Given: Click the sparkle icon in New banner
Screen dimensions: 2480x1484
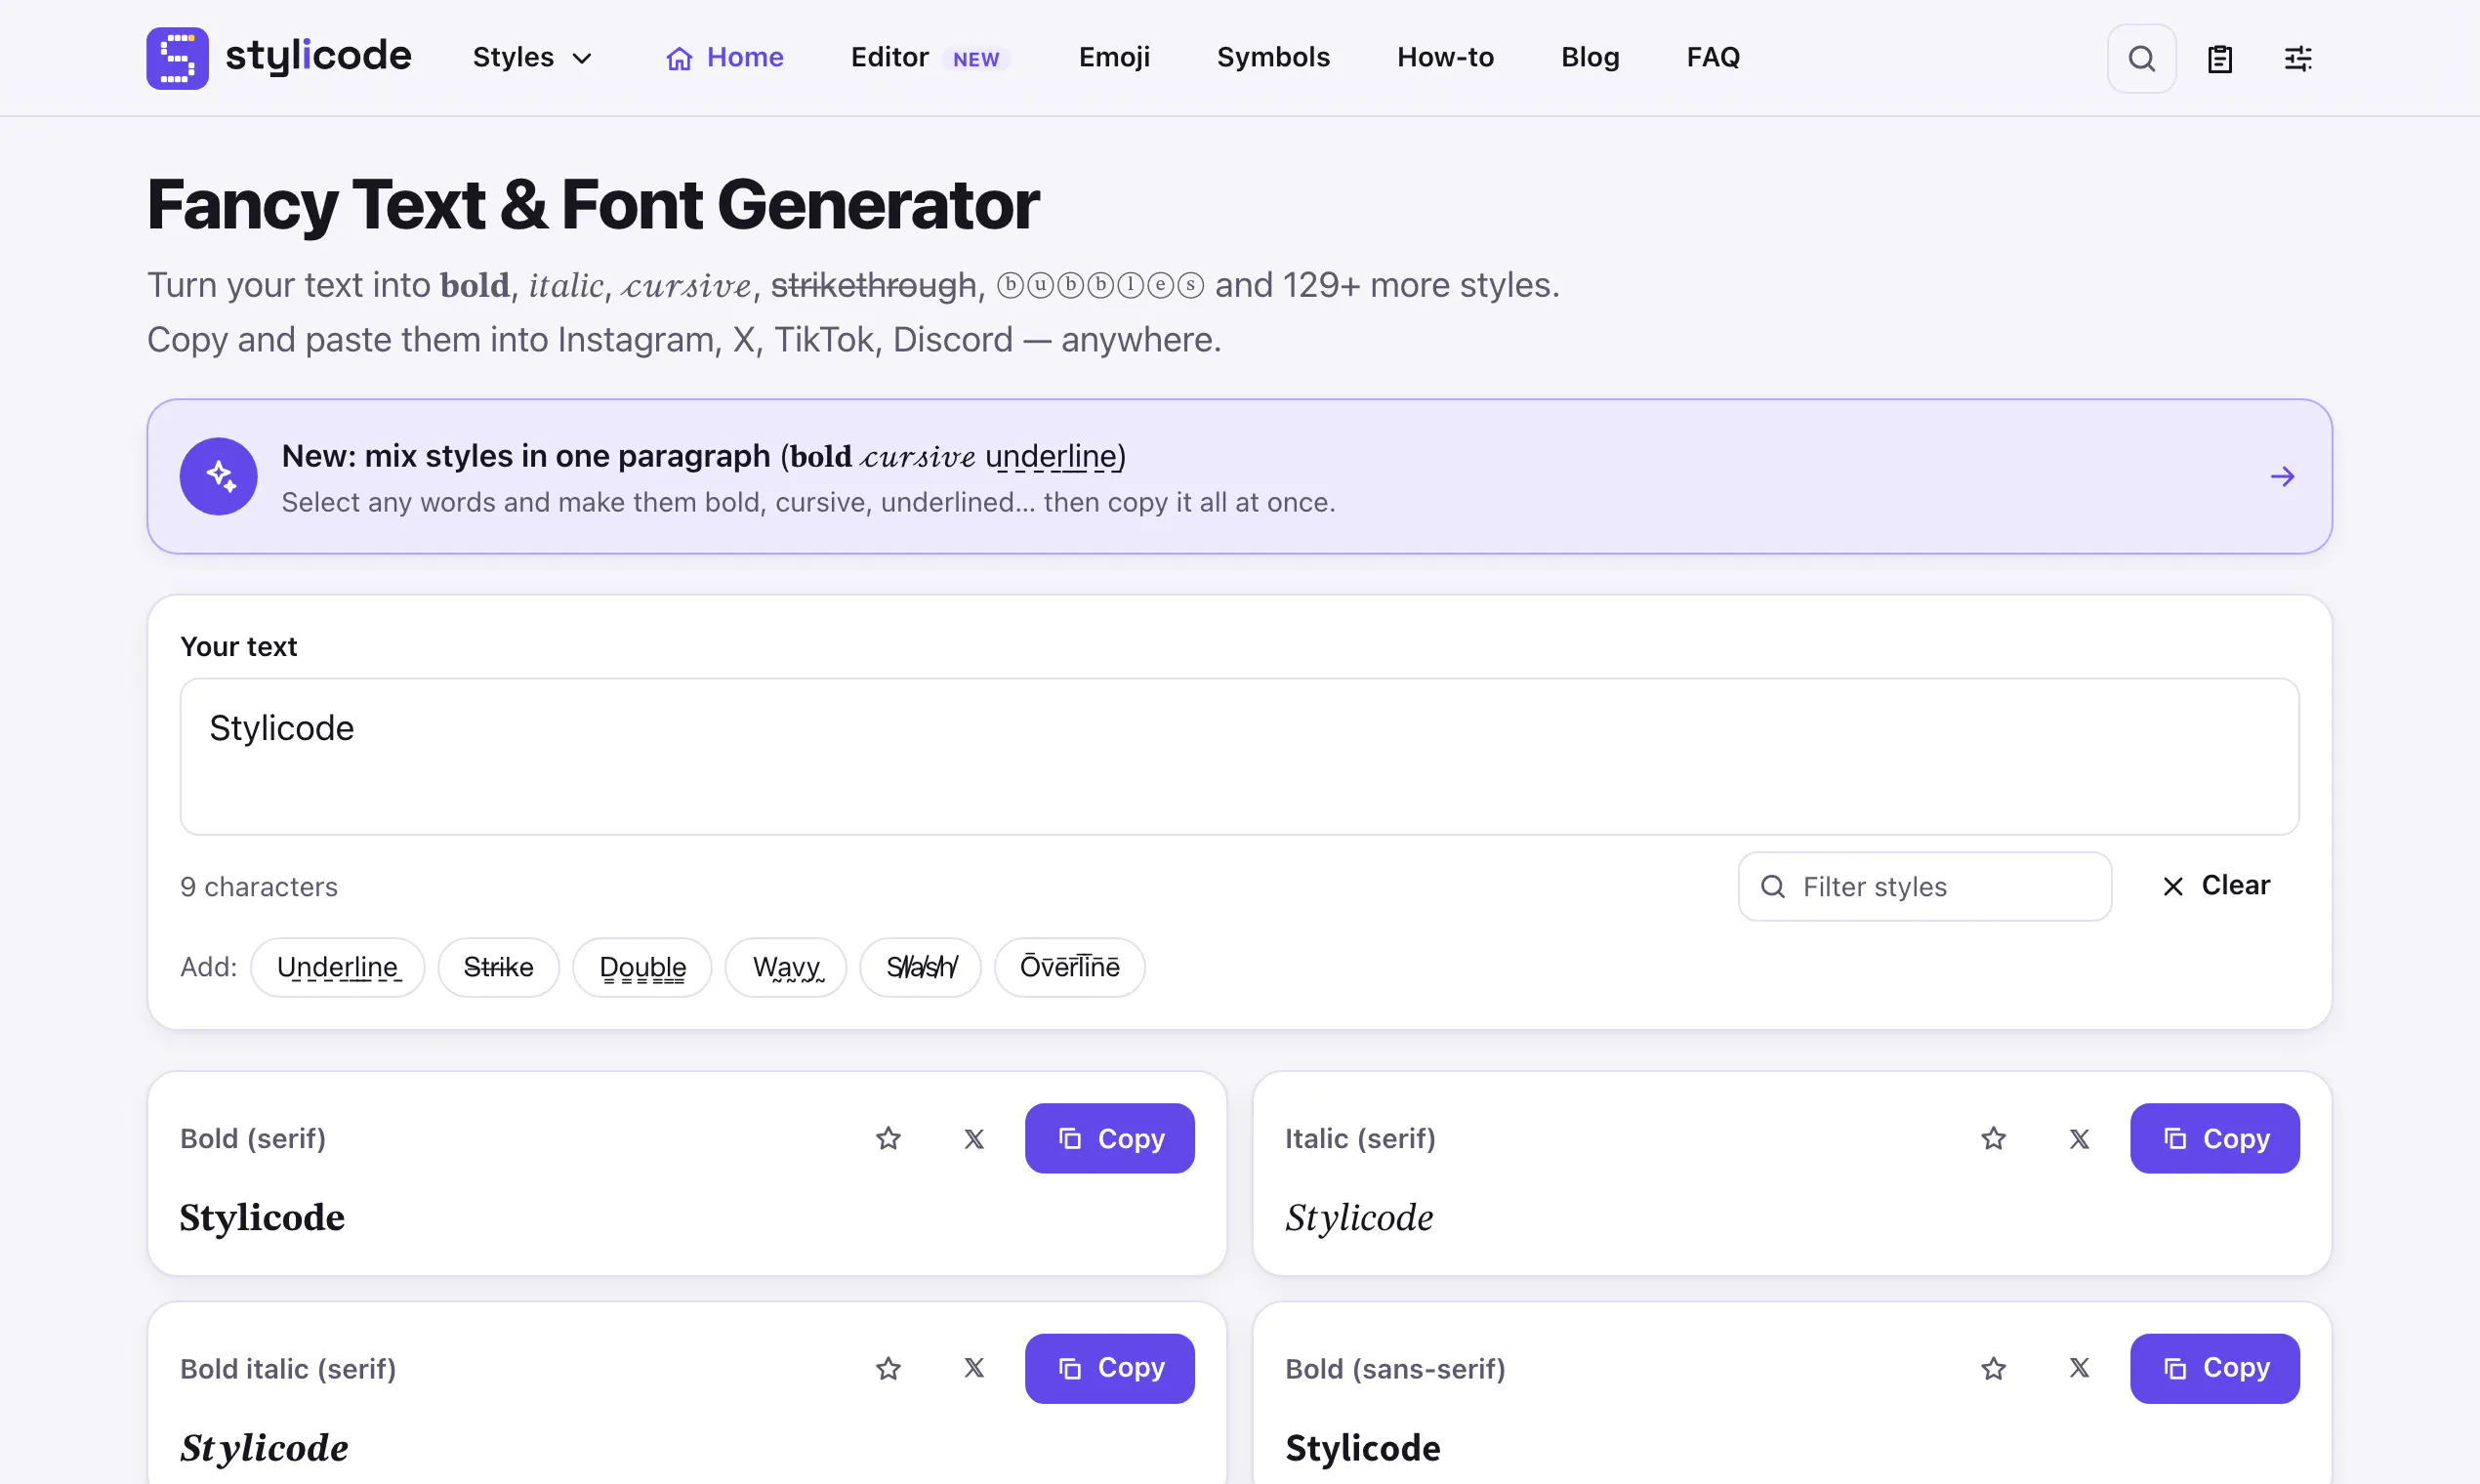Looking at the screenshot, I should (x=218, y=476).
